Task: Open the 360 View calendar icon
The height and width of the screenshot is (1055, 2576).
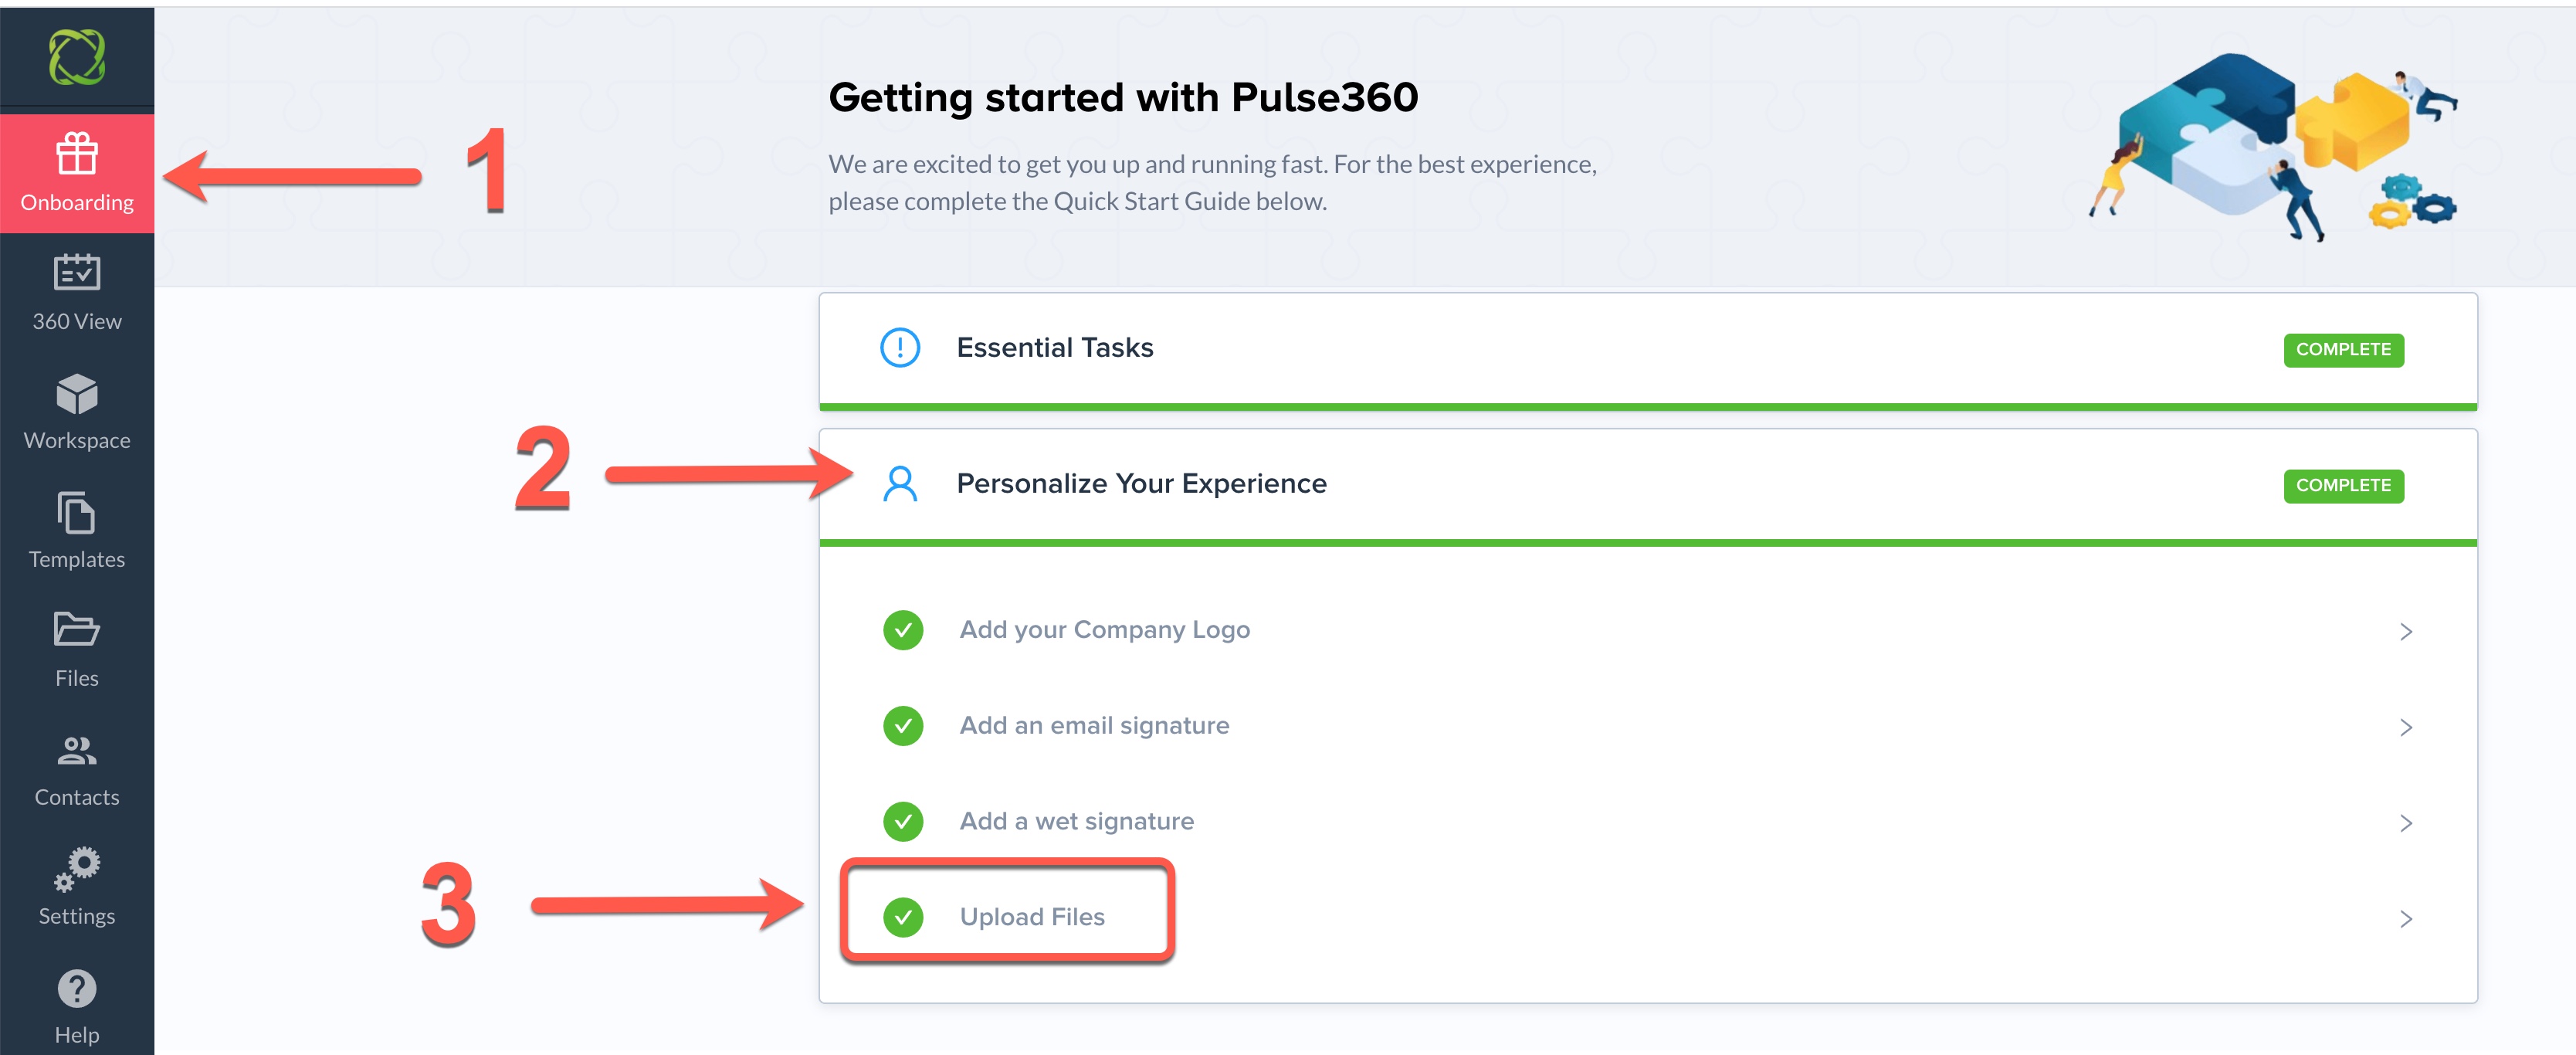Action: pos(77,272)
